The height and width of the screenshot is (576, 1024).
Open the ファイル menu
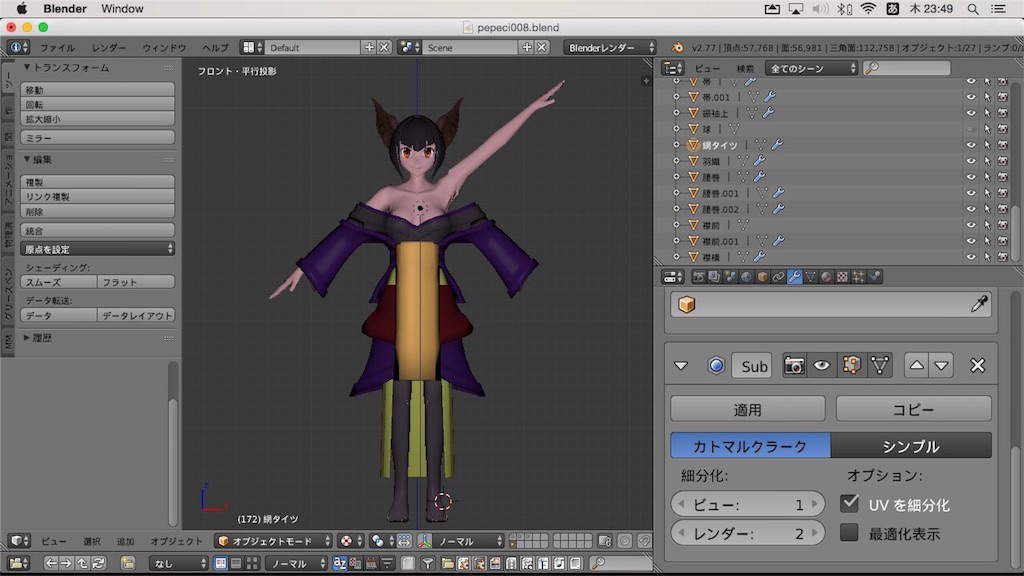[x=57, y=48]
